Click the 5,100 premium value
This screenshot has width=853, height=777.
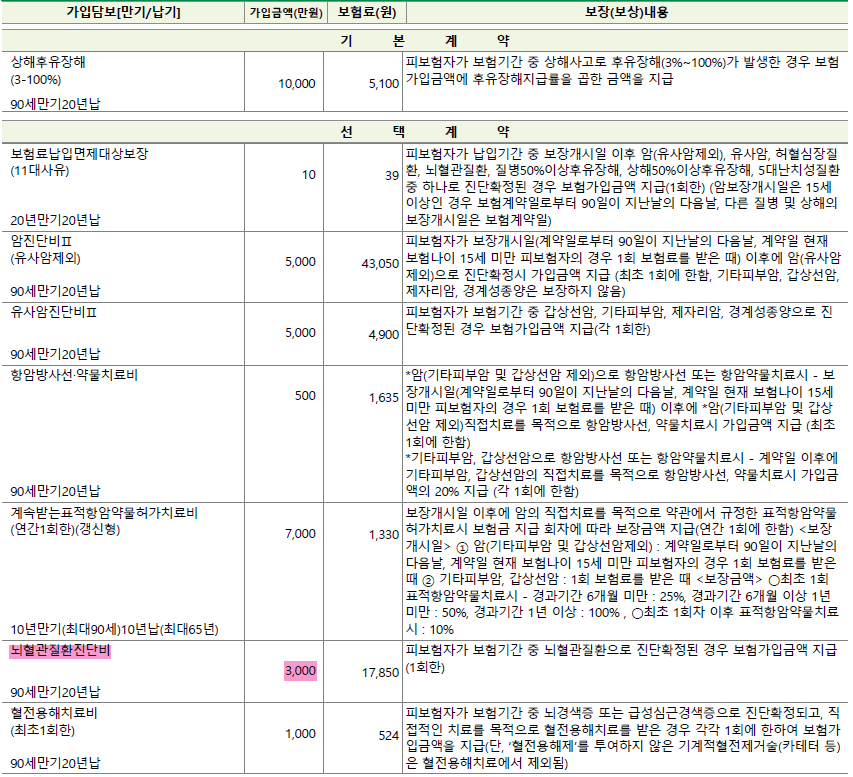point(383,84)
